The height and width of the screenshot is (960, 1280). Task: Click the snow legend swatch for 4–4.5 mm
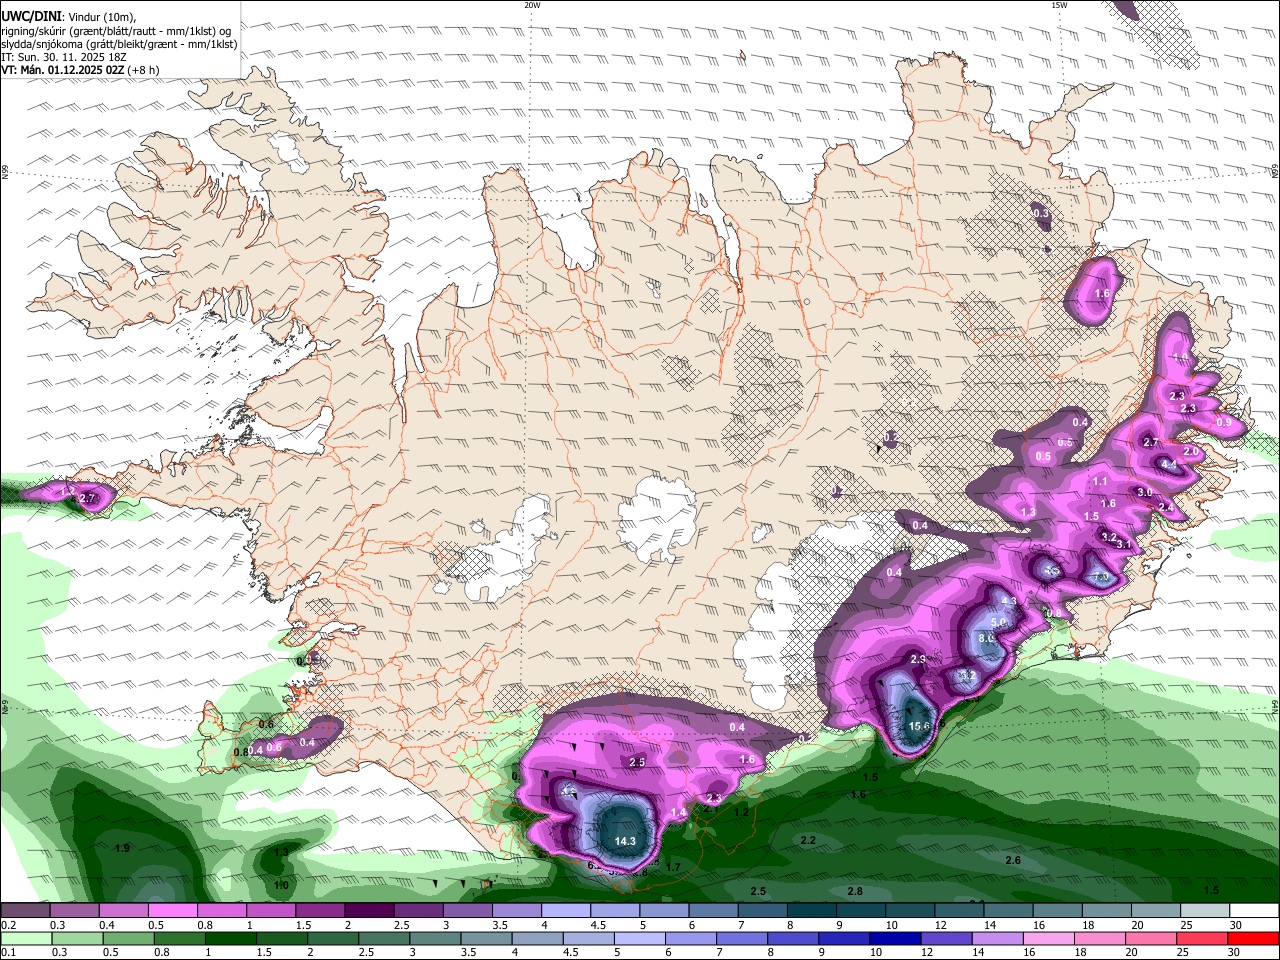565,911
